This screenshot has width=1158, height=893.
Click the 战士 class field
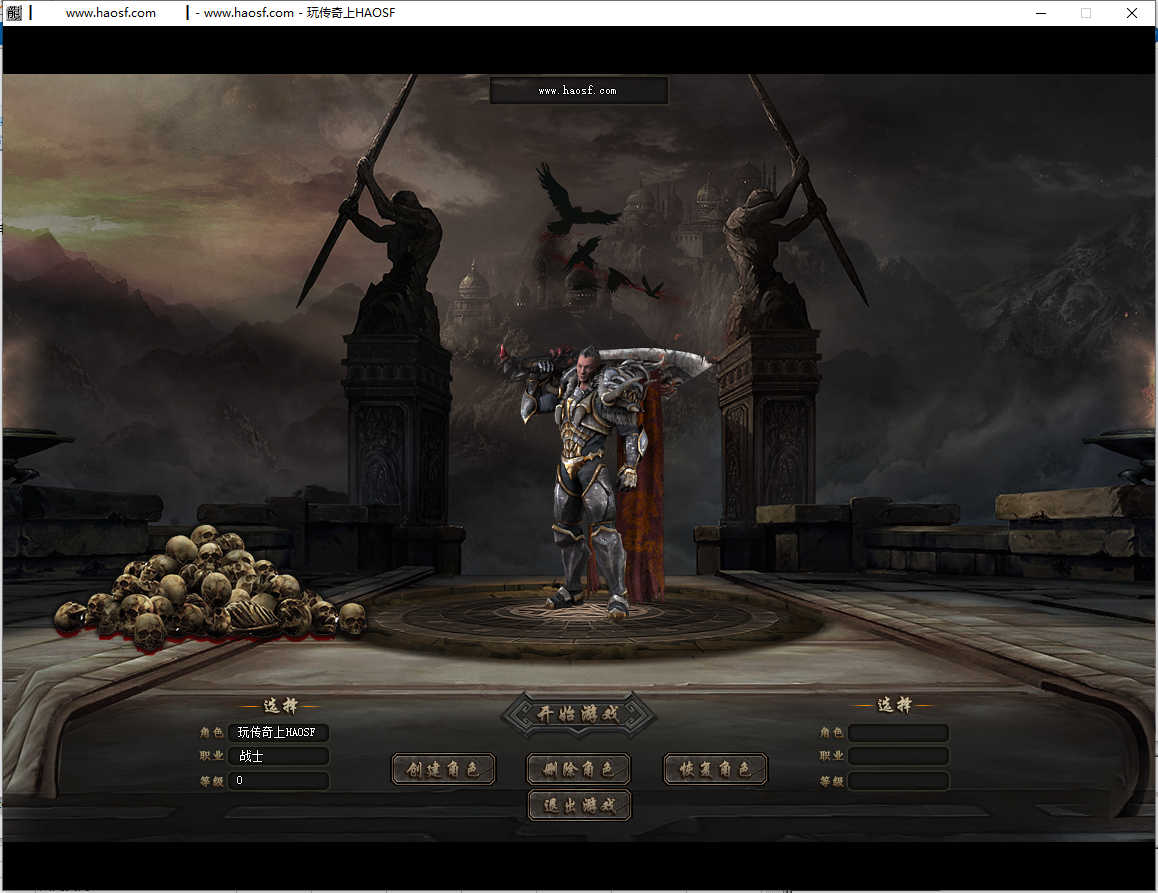point(278,757)
